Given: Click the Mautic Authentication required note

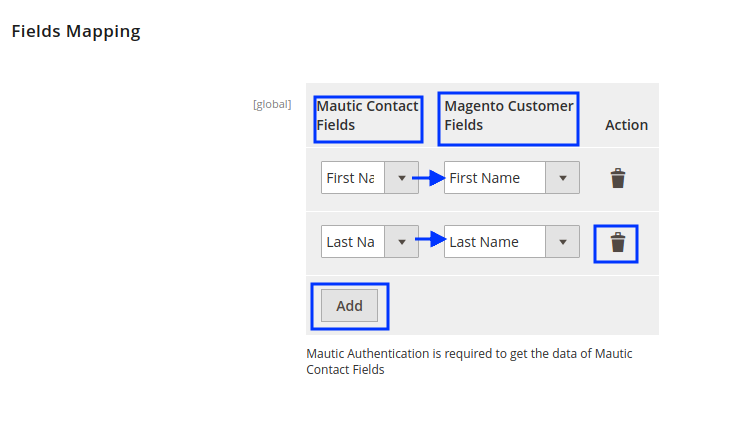Looking at the screenshot, I should tap(468, 361).
